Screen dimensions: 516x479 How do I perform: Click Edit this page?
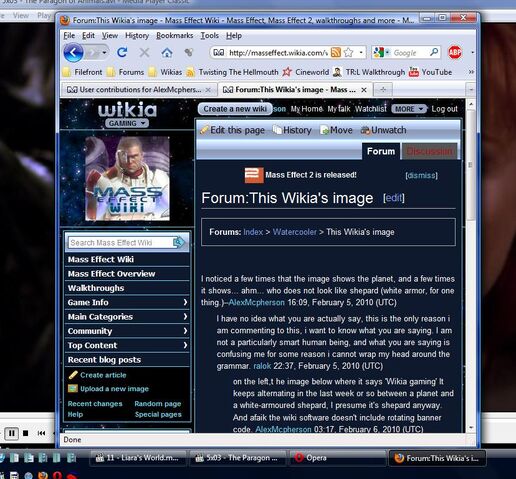[x=233, y=130]
